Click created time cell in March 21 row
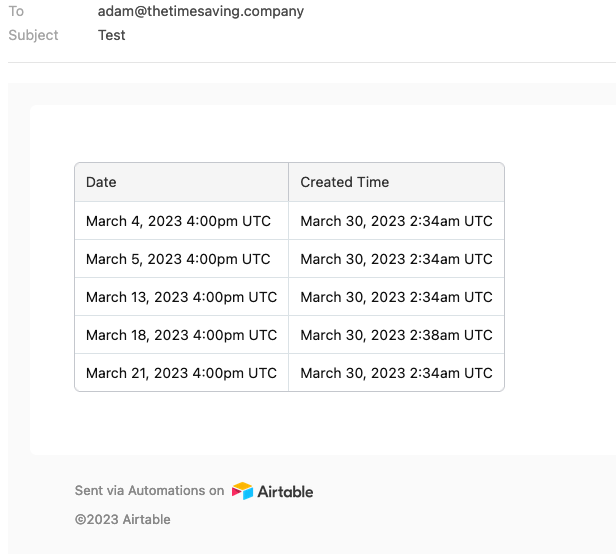 tap(396, 373)
